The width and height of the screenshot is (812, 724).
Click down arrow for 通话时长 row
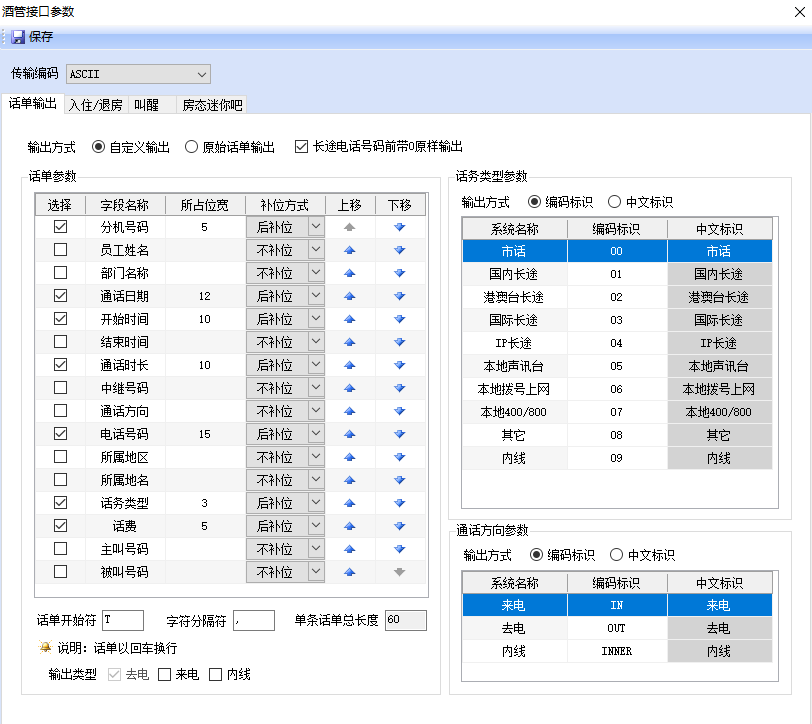[400, 365]
